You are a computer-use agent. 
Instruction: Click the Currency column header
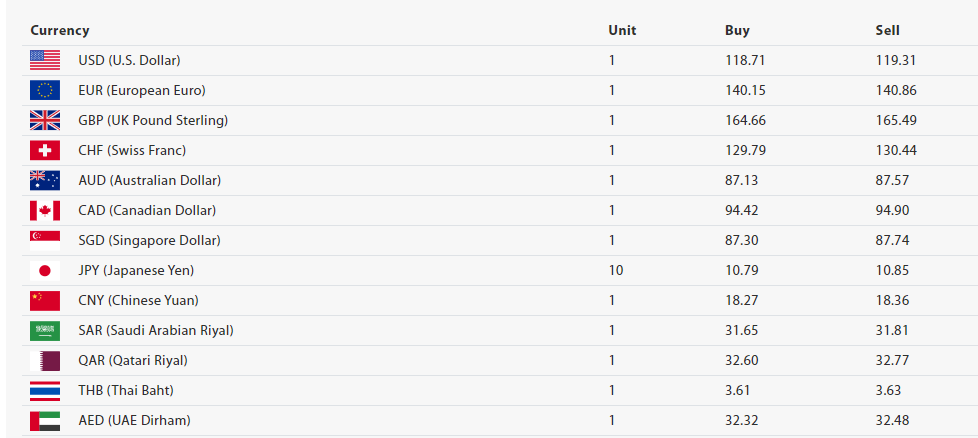(x=59, y=30)
